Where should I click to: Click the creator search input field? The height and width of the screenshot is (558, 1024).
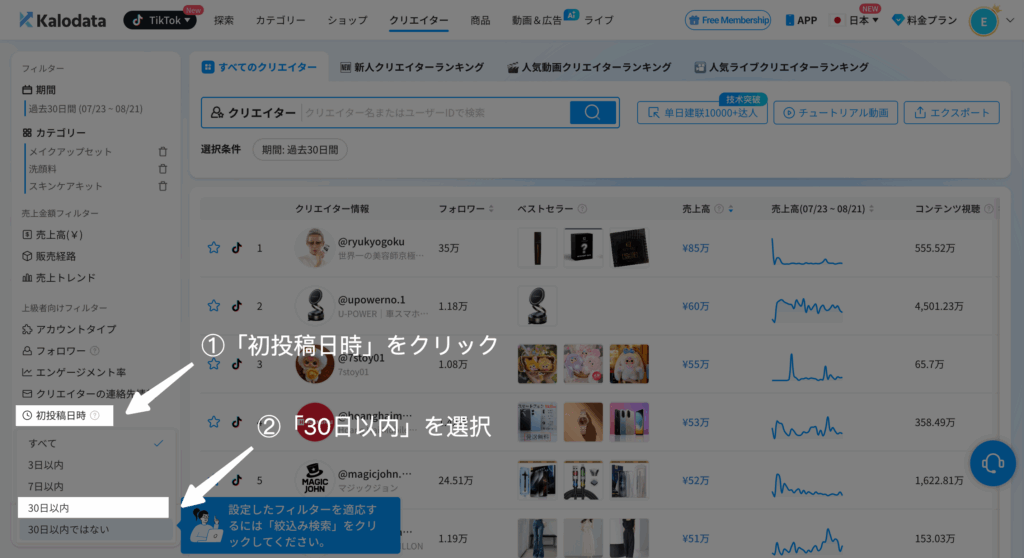pyautogui.click(x=436, y=112)
